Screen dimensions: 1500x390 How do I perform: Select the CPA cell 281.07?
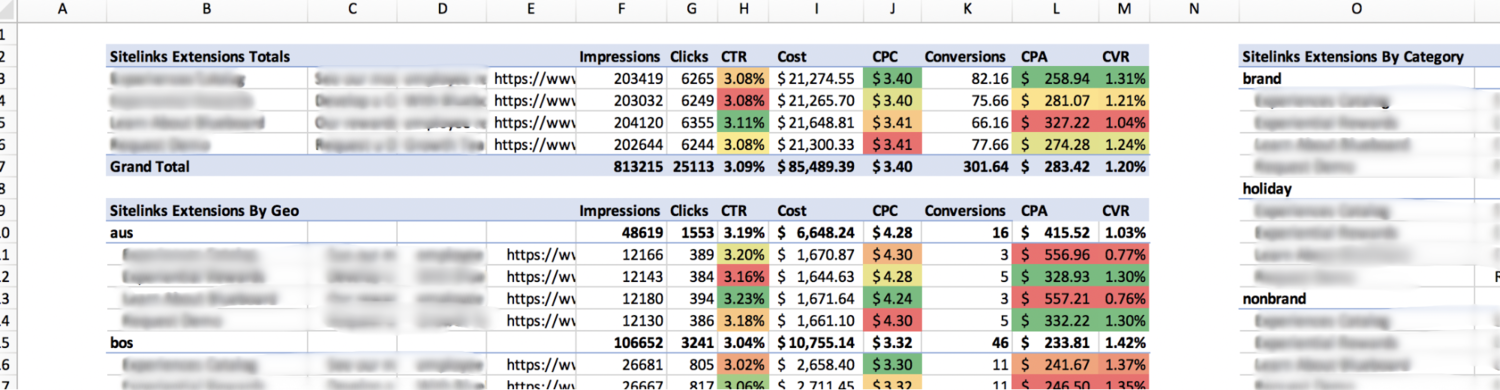(x=1056, y=101)
